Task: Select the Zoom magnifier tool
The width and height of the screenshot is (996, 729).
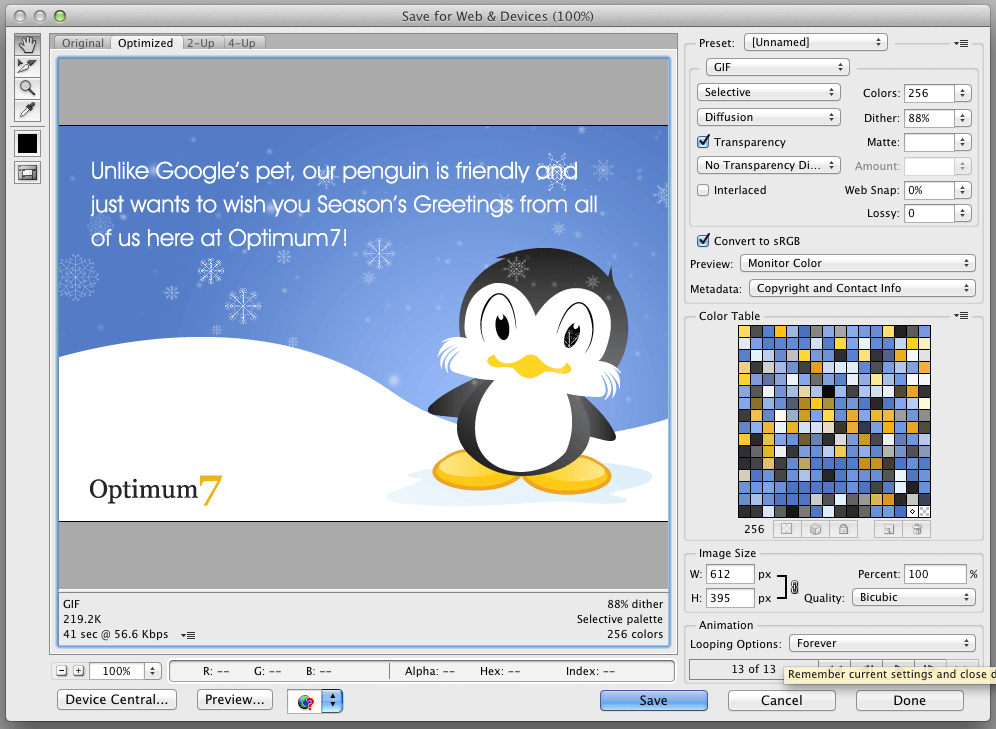Action: click(27, 88)
